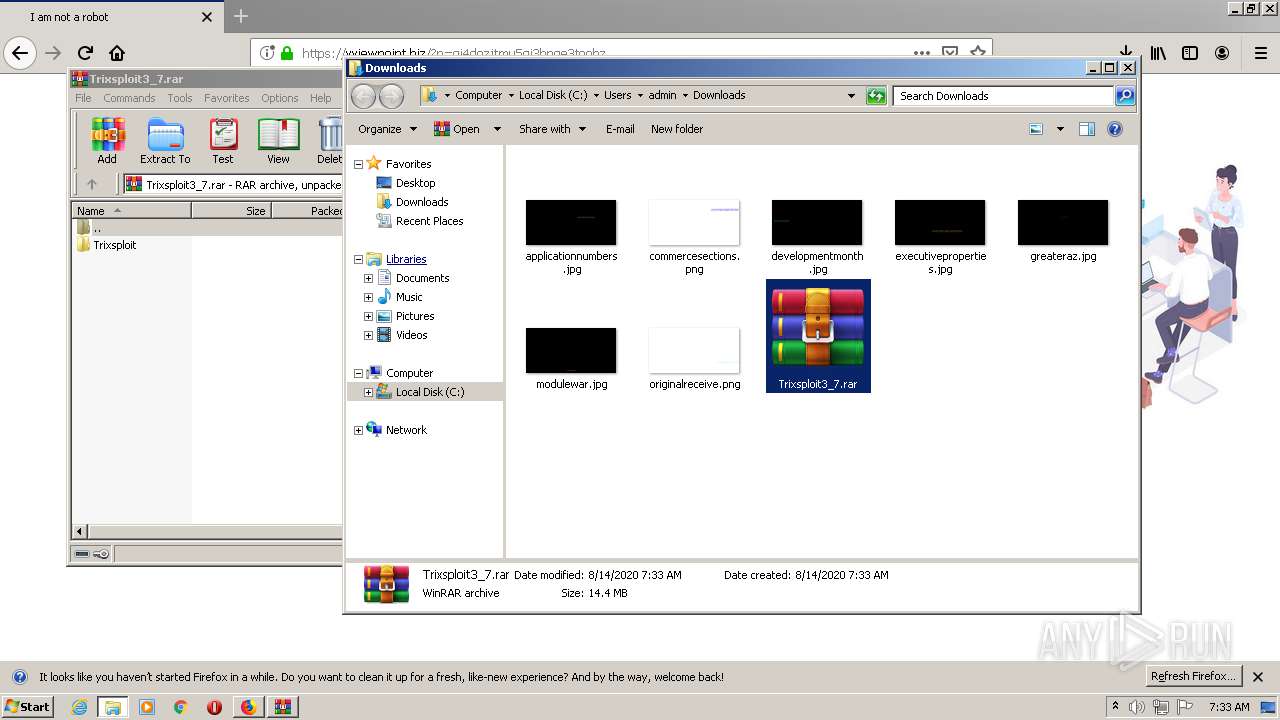Viewport: 1280px width, 720px height.
Task: Dismiss the Firefox notification bar
Action: pyautogui.click(x=1258, y=677)
